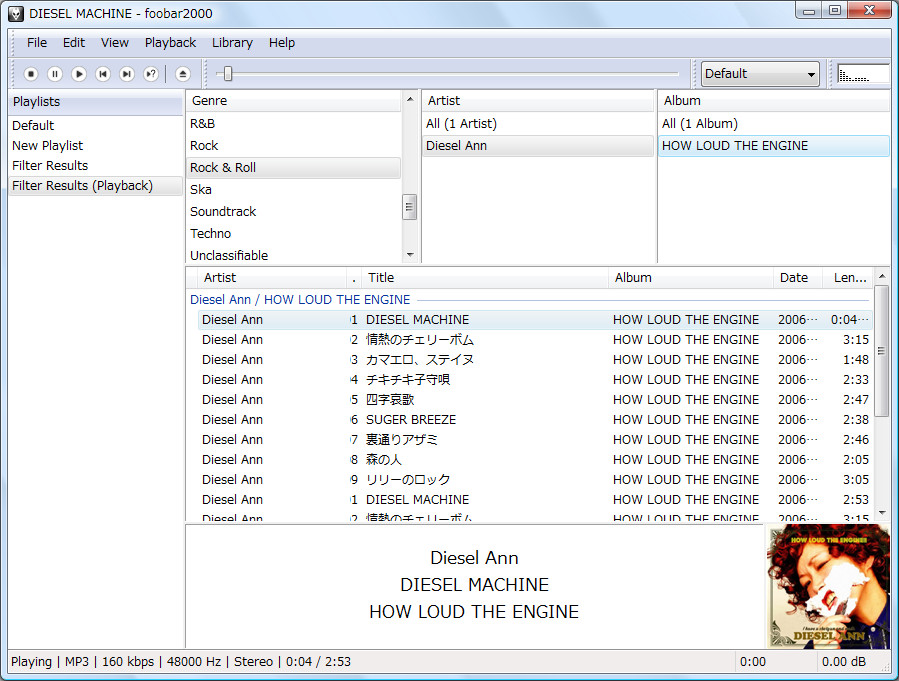Open a file with the eject icon
The image size is (899, 681).
click(182, 73)
